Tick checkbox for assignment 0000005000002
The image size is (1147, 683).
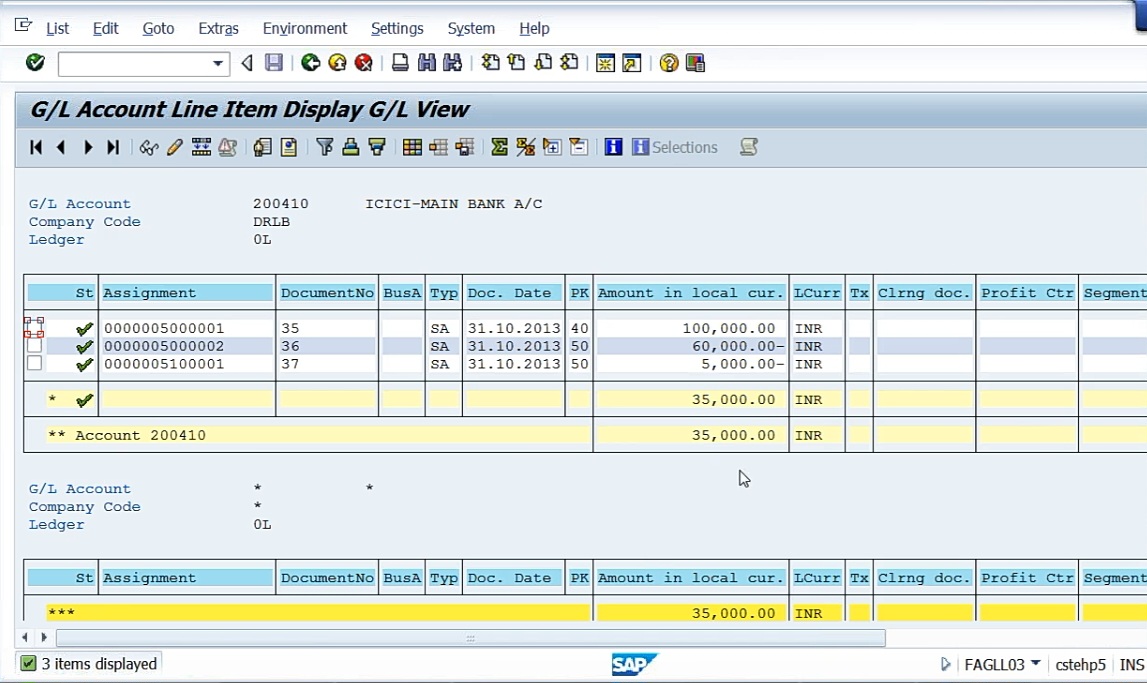coord(34,345)
